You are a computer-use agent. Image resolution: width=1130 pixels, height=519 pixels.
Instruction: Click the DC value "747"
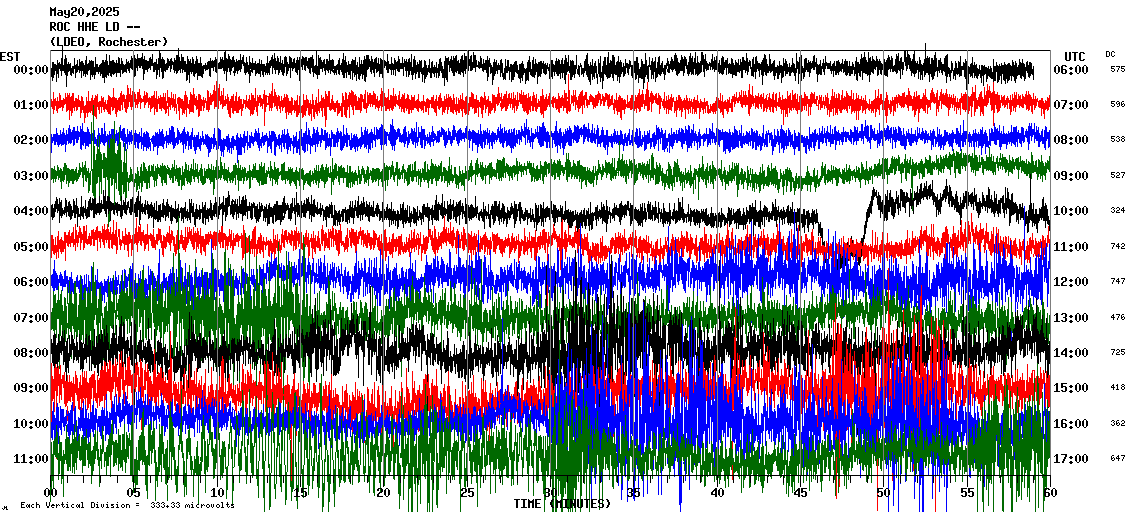(x=1117, y=281)
